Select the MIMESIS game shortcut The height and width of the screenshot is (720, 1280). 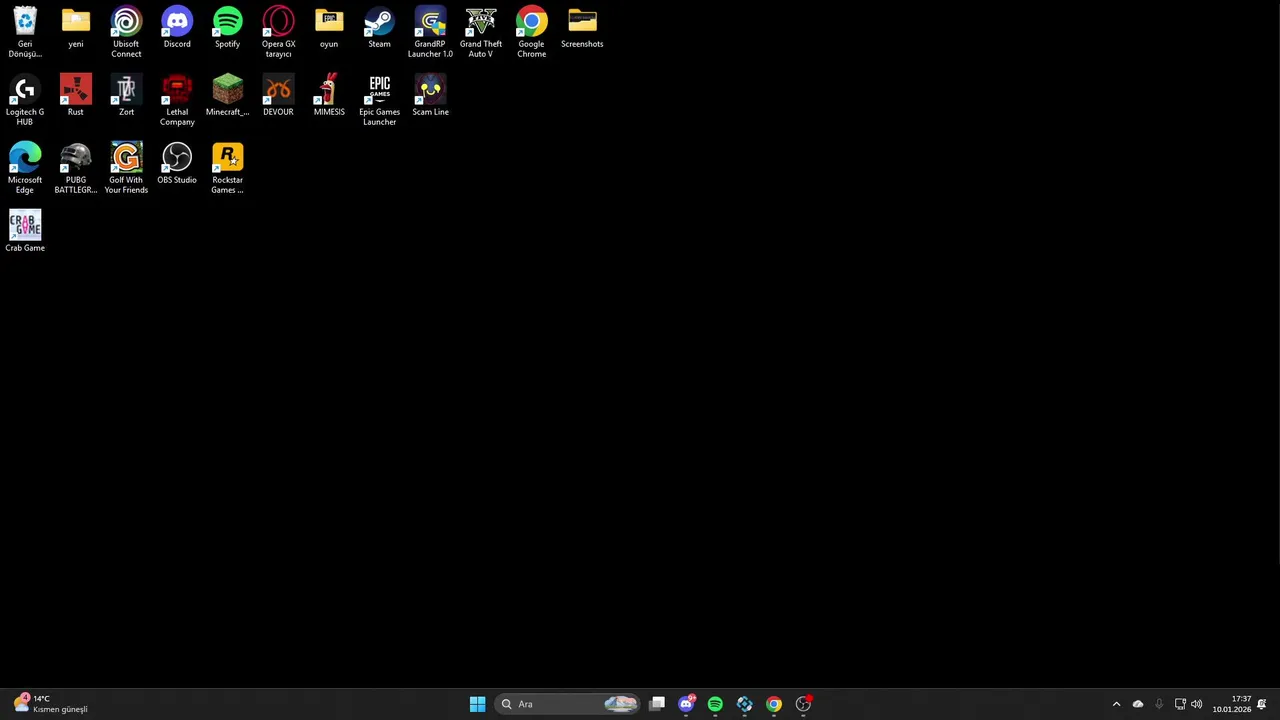[x=329, y=96]
